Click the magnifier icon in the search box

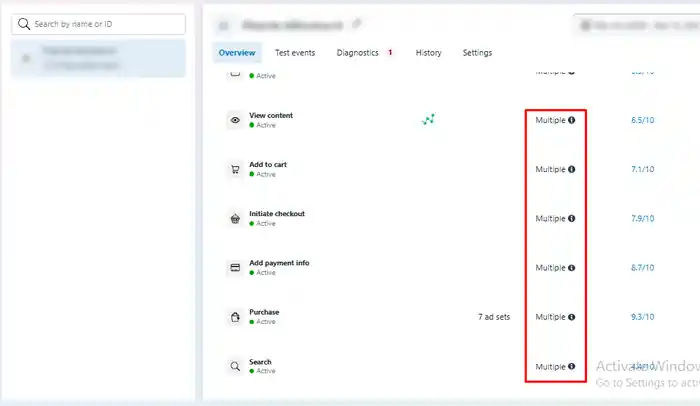24,24
